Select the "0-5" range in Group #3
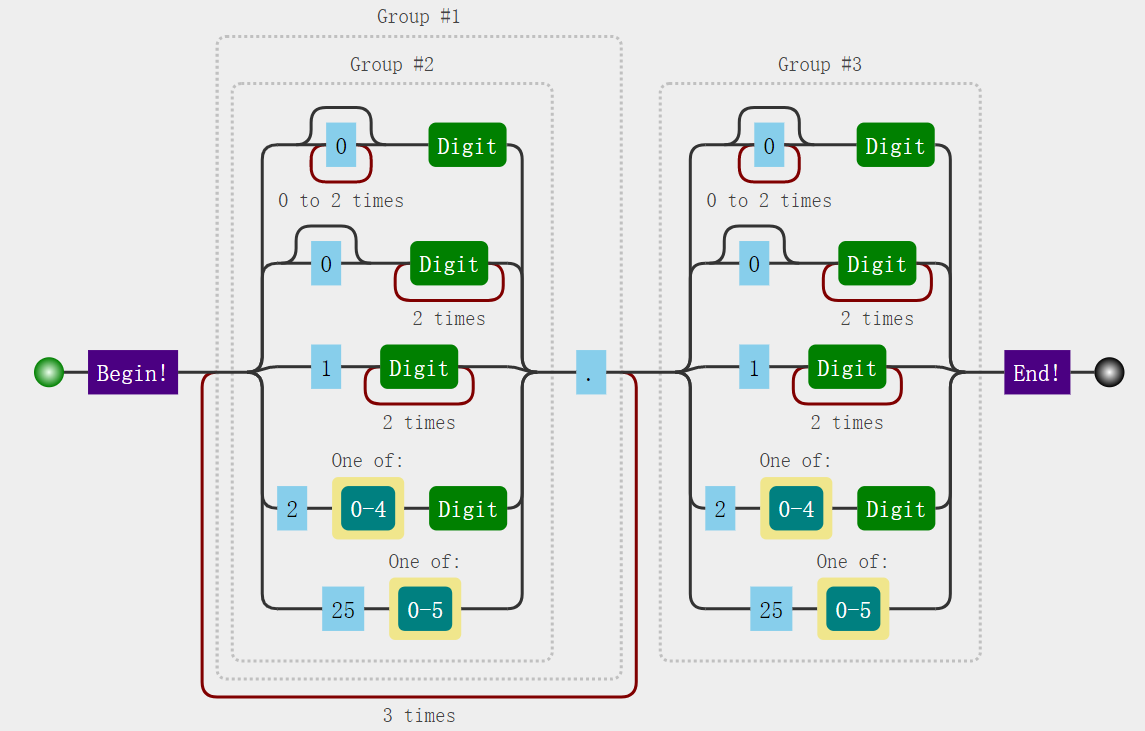This screenshot has height=731, width=1145. (853, 609)
